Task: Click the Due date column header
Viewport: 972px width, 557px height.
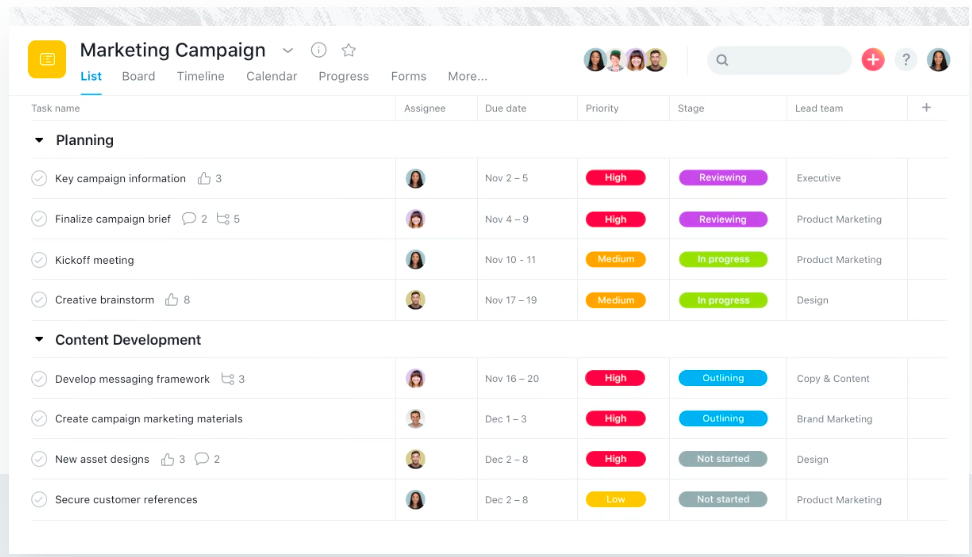Action: [505, 108]
